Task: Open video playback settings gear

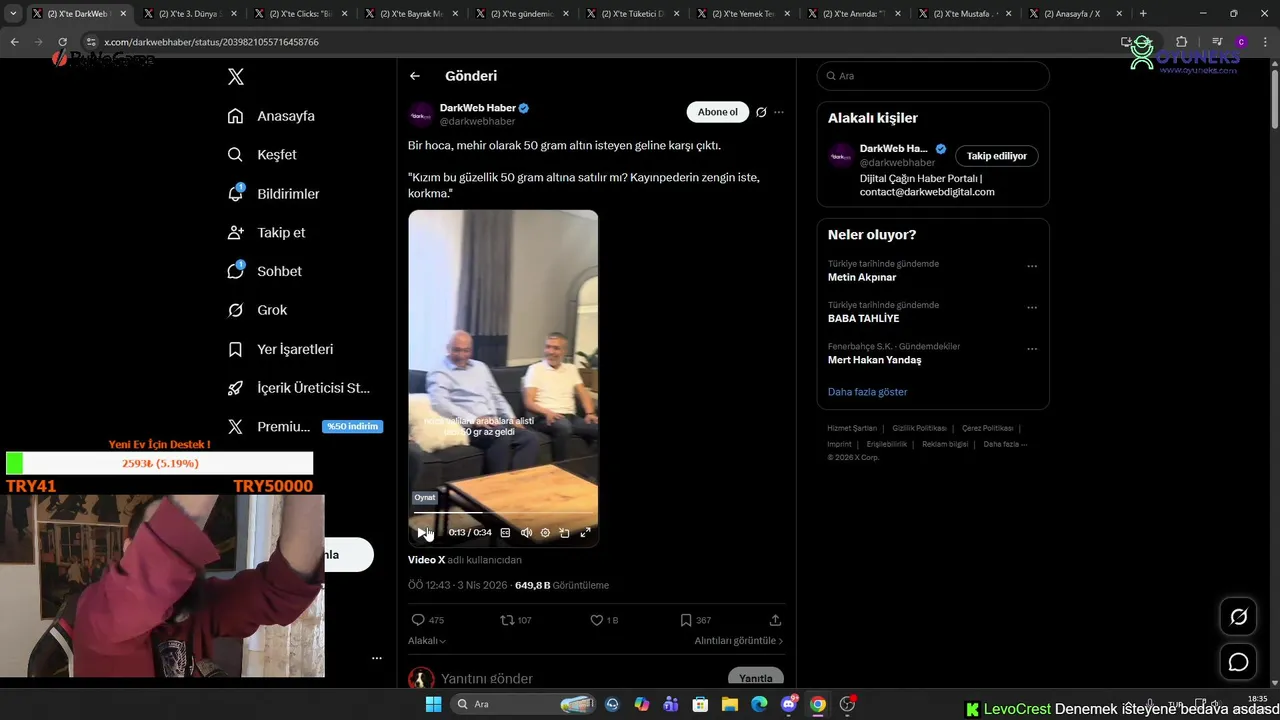Action: pyautogui.click(x=545, y=533)
